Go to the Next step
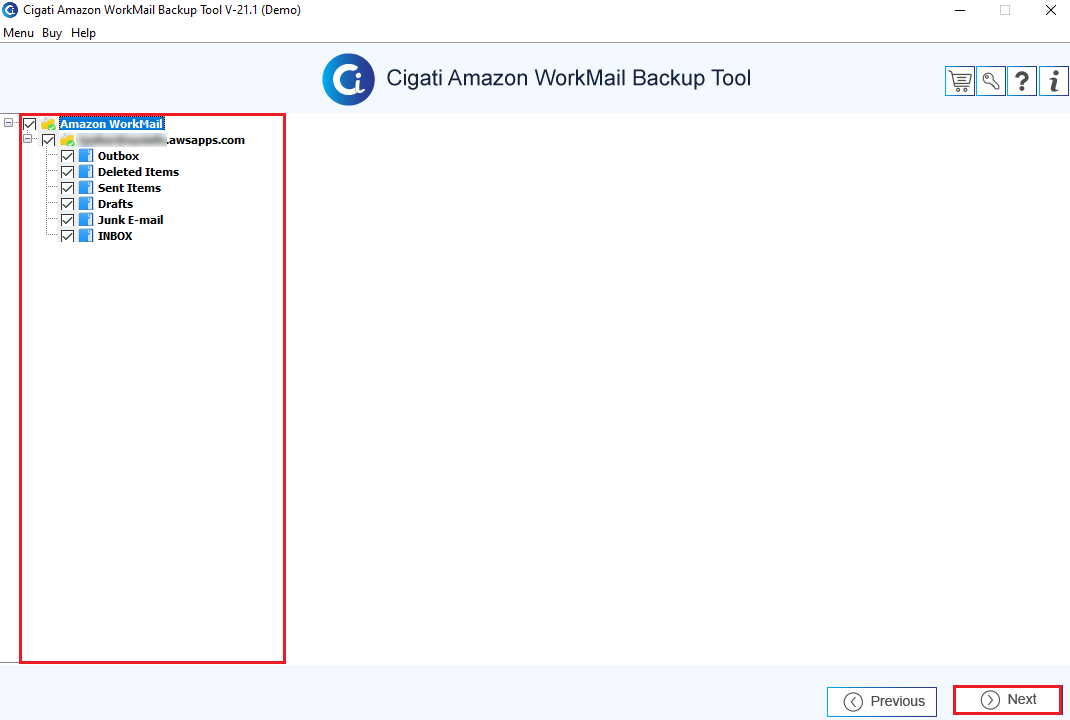The height and width of the screenshot is (720, 1070). tap(1007, 700)
